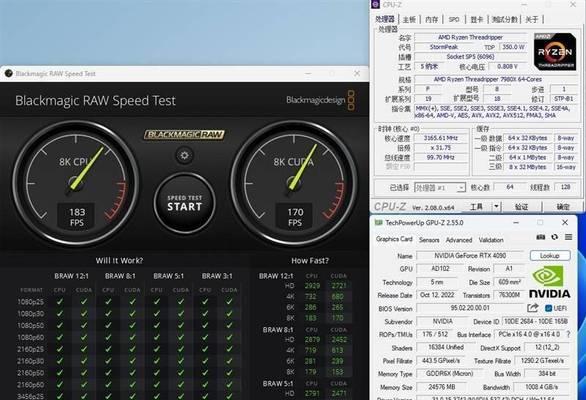The height and width of the screenshot is (400, 586).
Task: Switch to CPU-Z 处理器 tab
Action: [x=385, y=19]
